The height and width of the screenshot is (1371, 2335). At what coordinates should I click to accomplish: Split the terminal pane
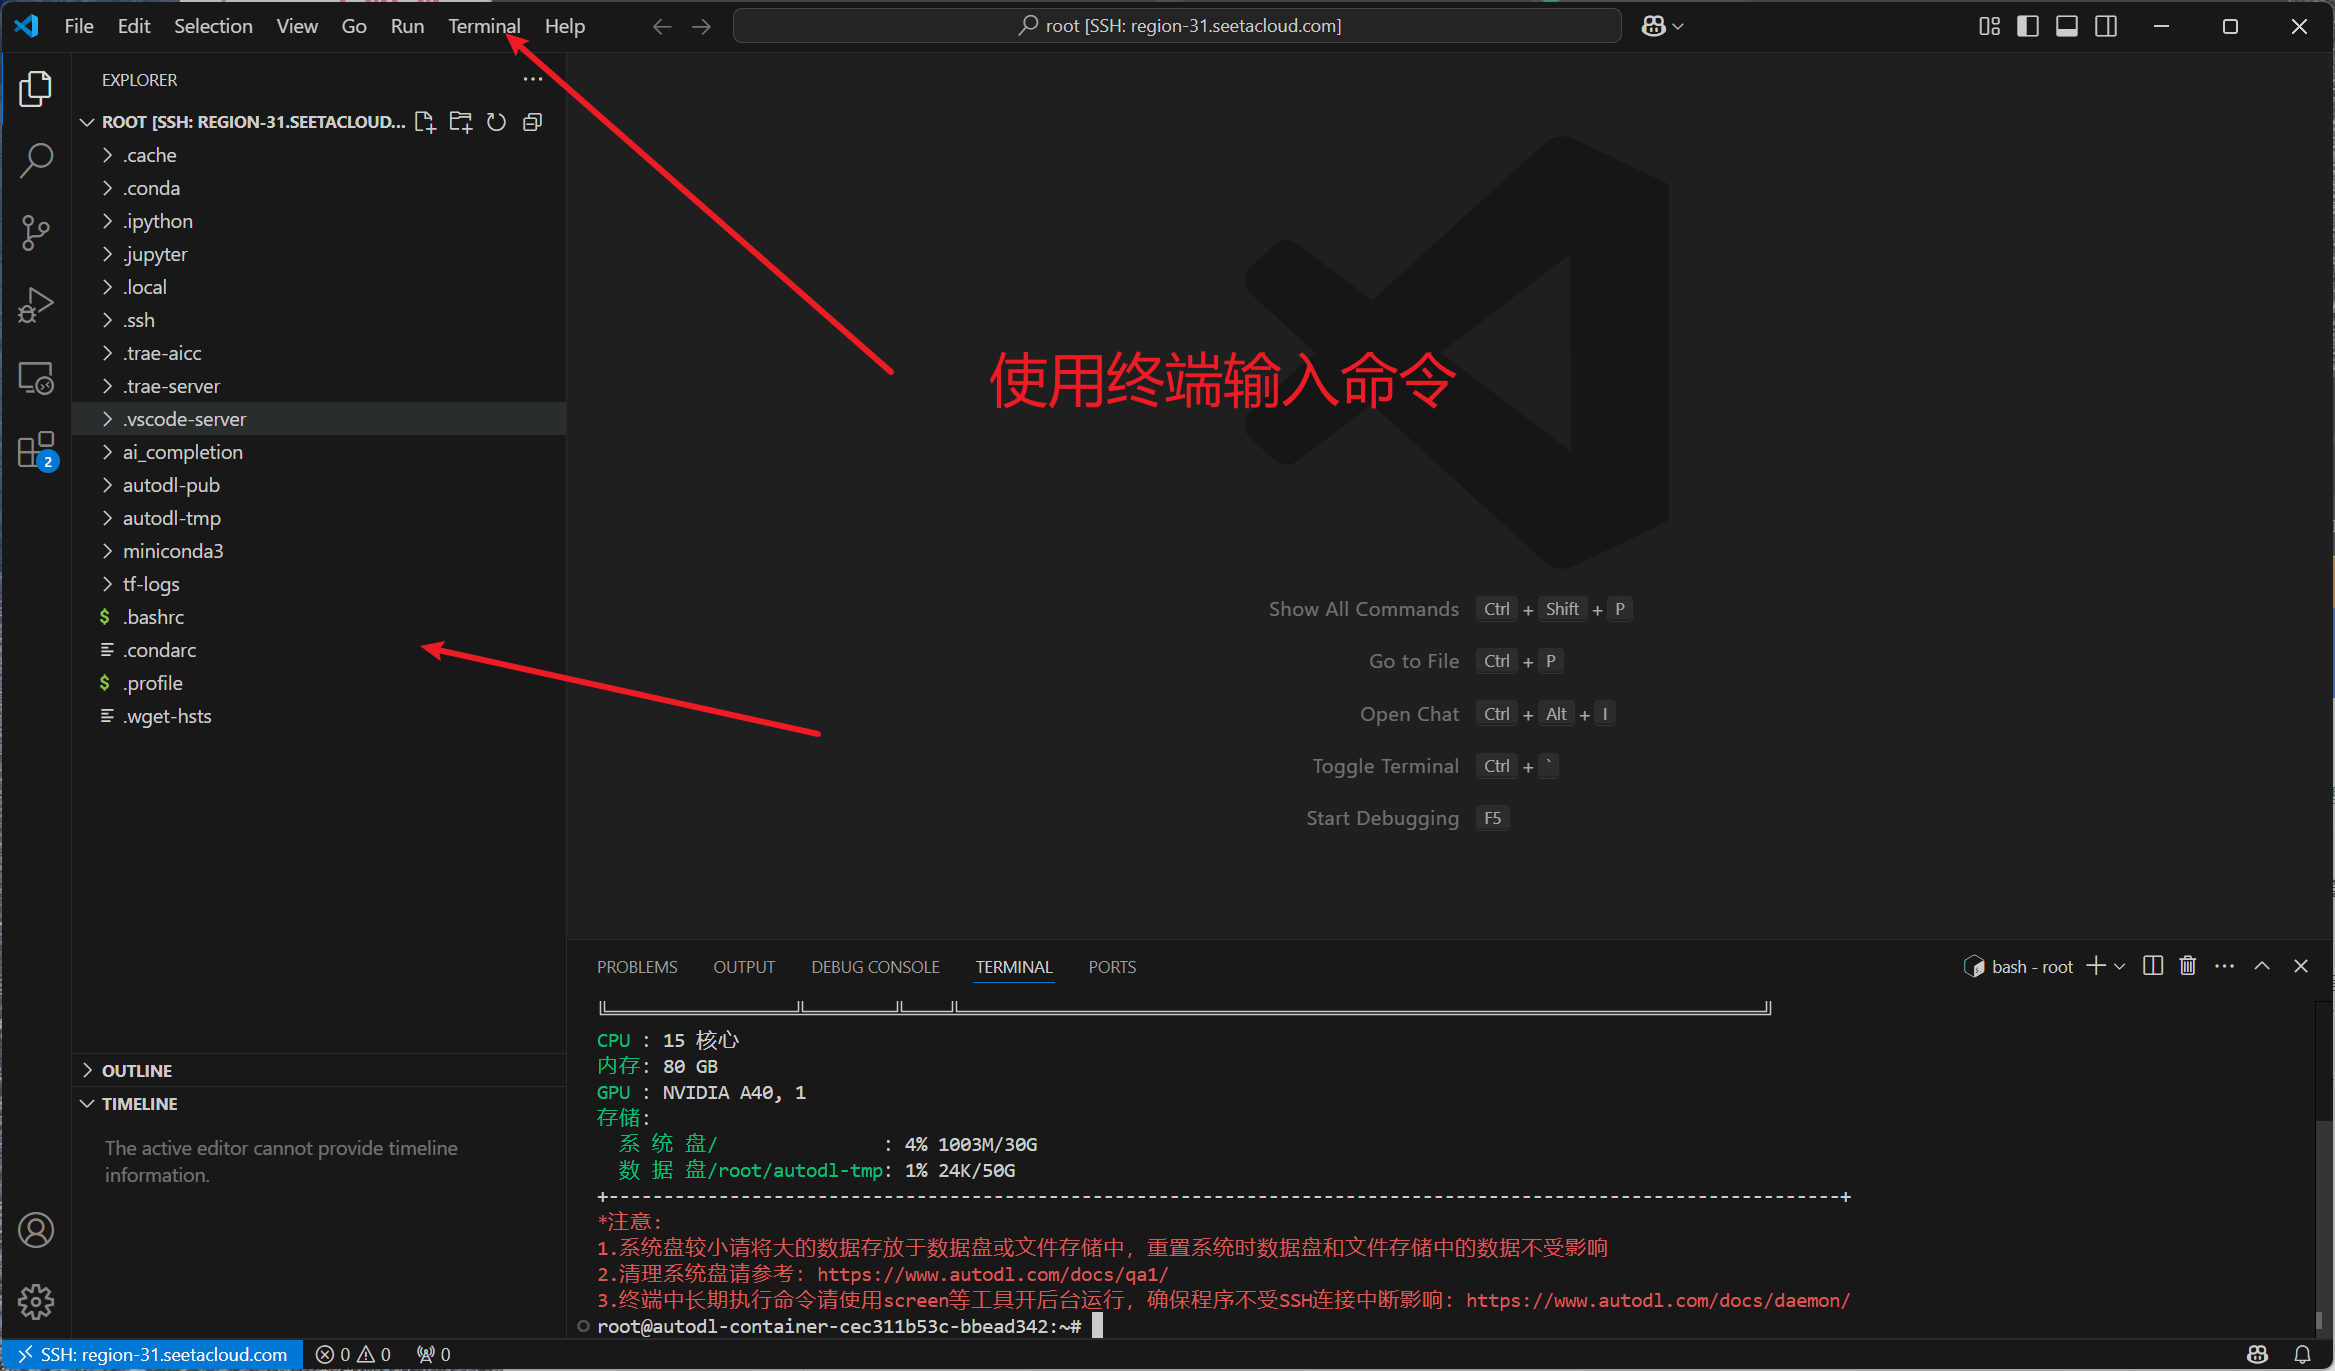pos(2153,966)
